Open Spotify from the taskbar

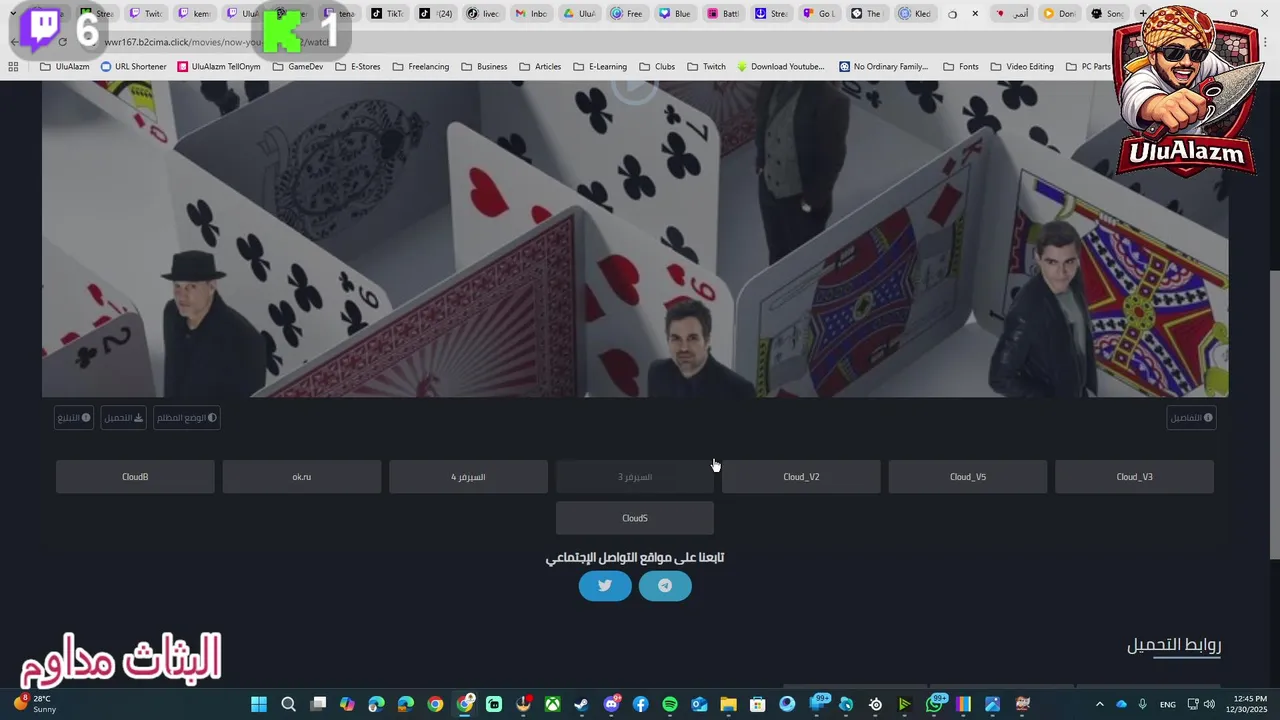670,704
